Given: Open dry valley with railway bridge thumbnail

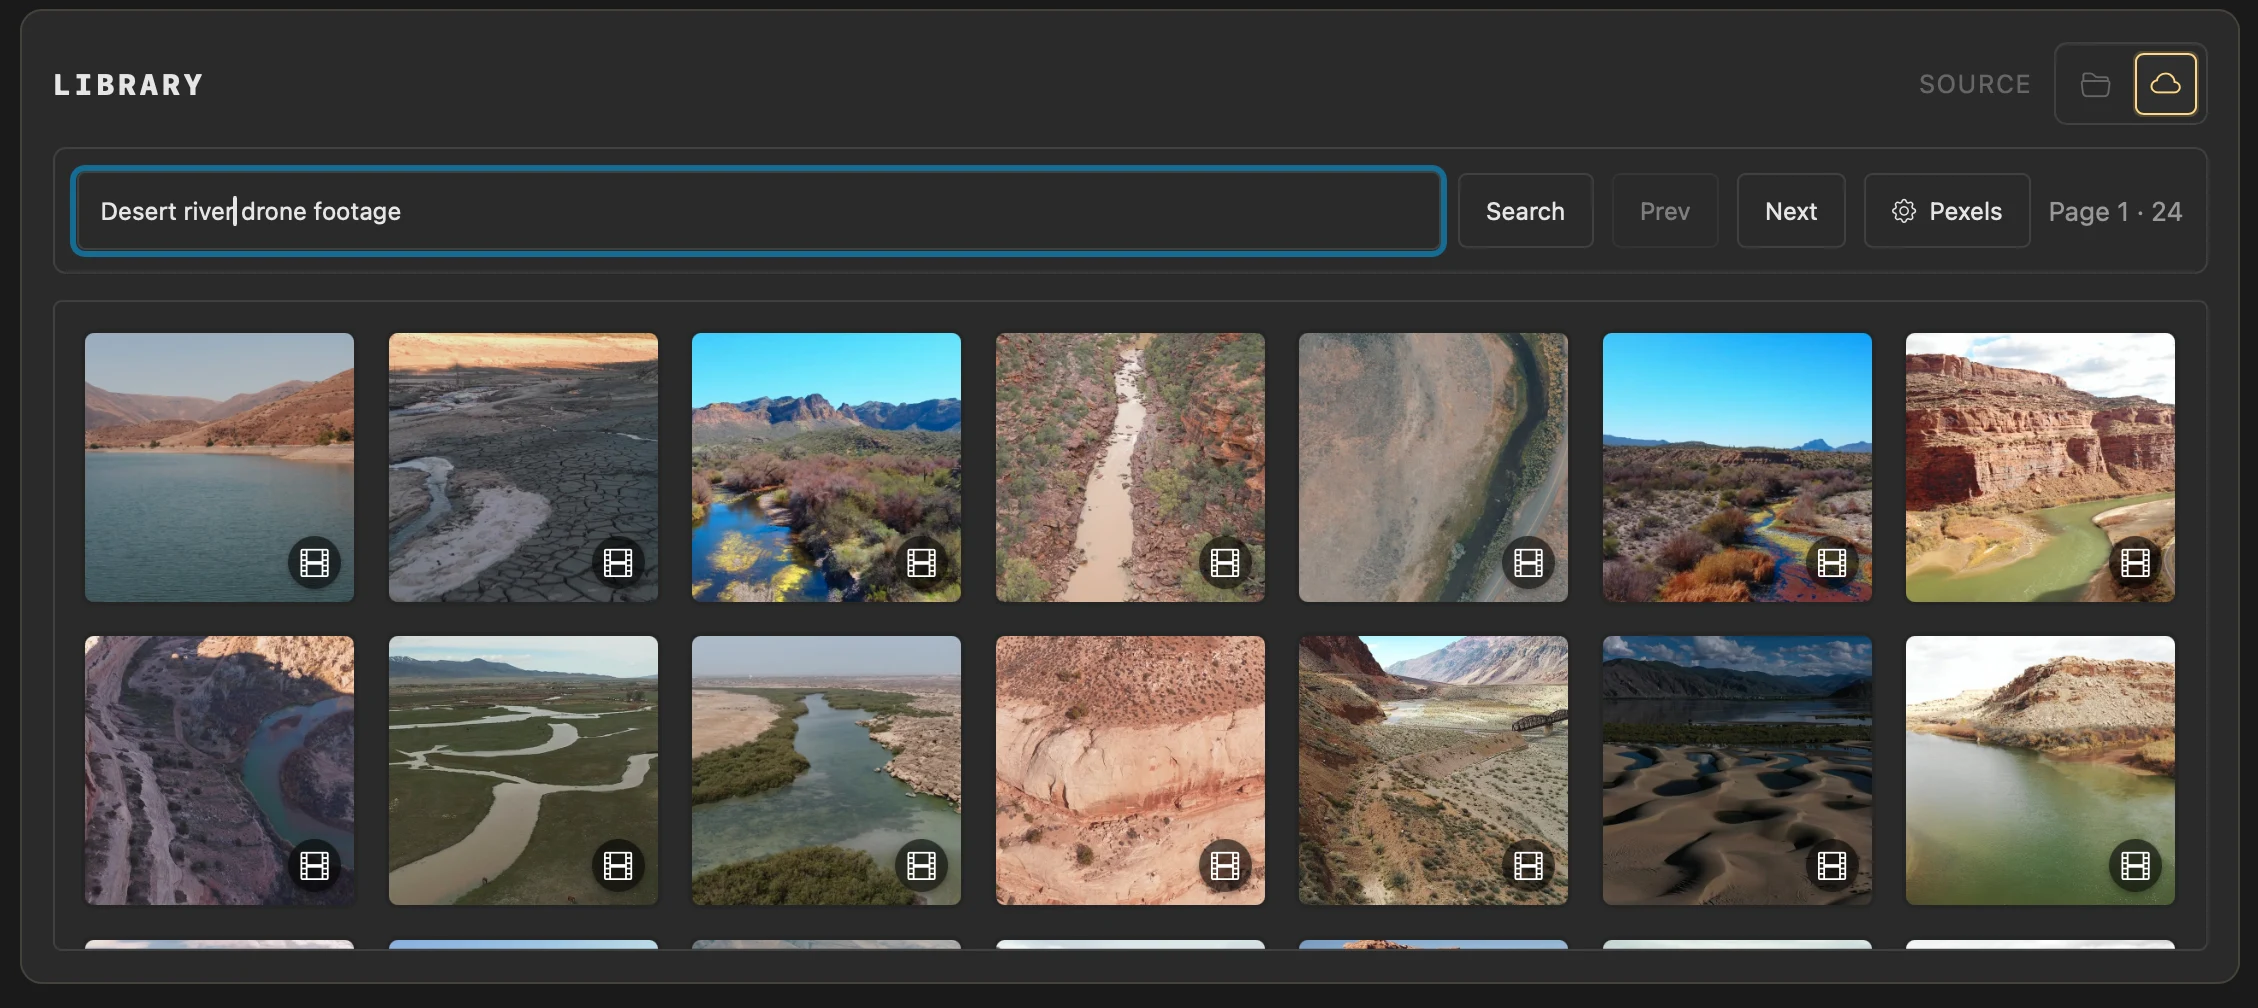Looking at the screenshot, I should (1433, 770).
